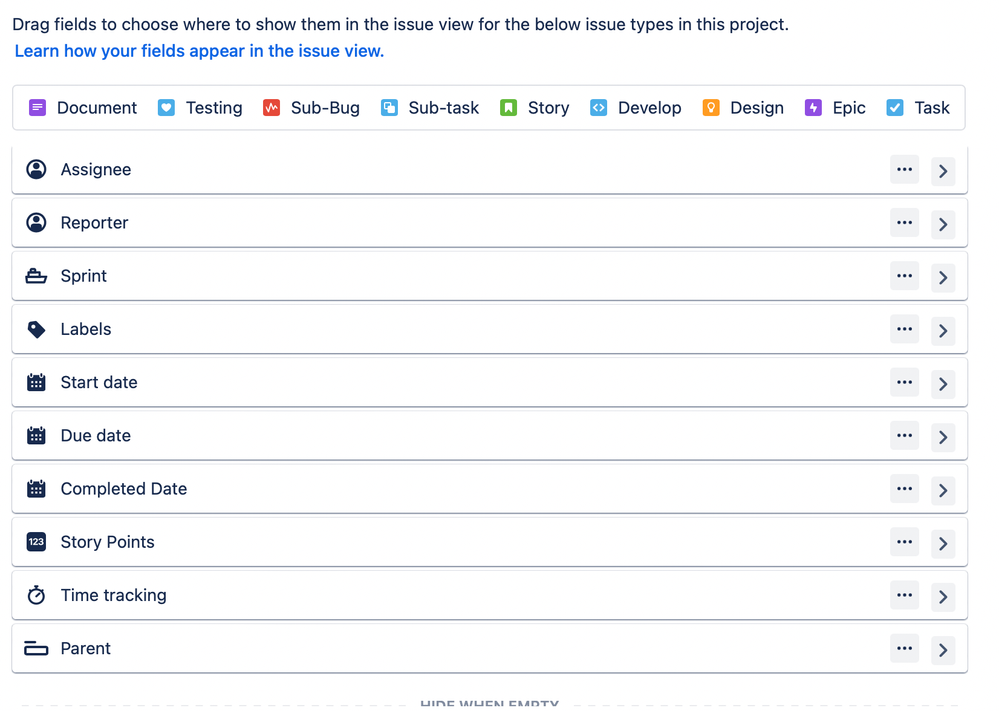Click the orange Design lightbulb icon
The height and width of the screenshot is (711, 999).
(x=711, y=108)
